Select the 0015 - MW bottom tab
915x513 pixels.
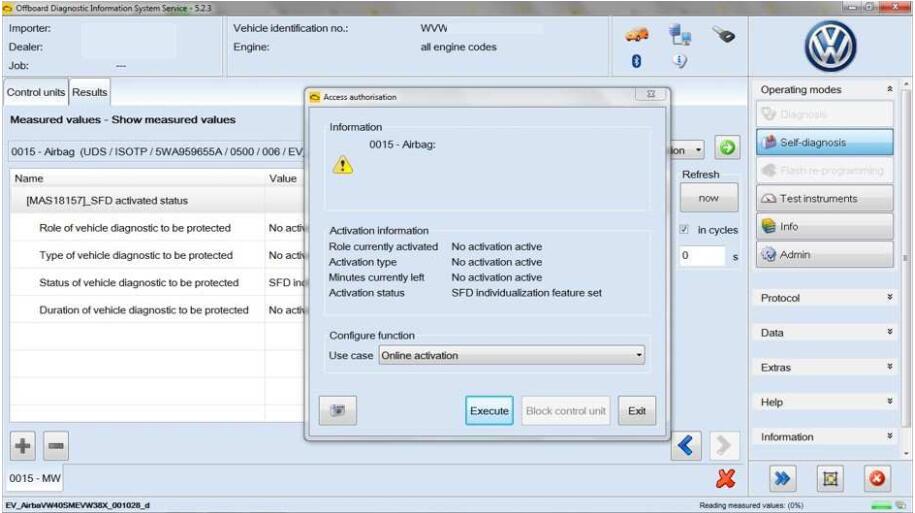[x=34, y=478]
